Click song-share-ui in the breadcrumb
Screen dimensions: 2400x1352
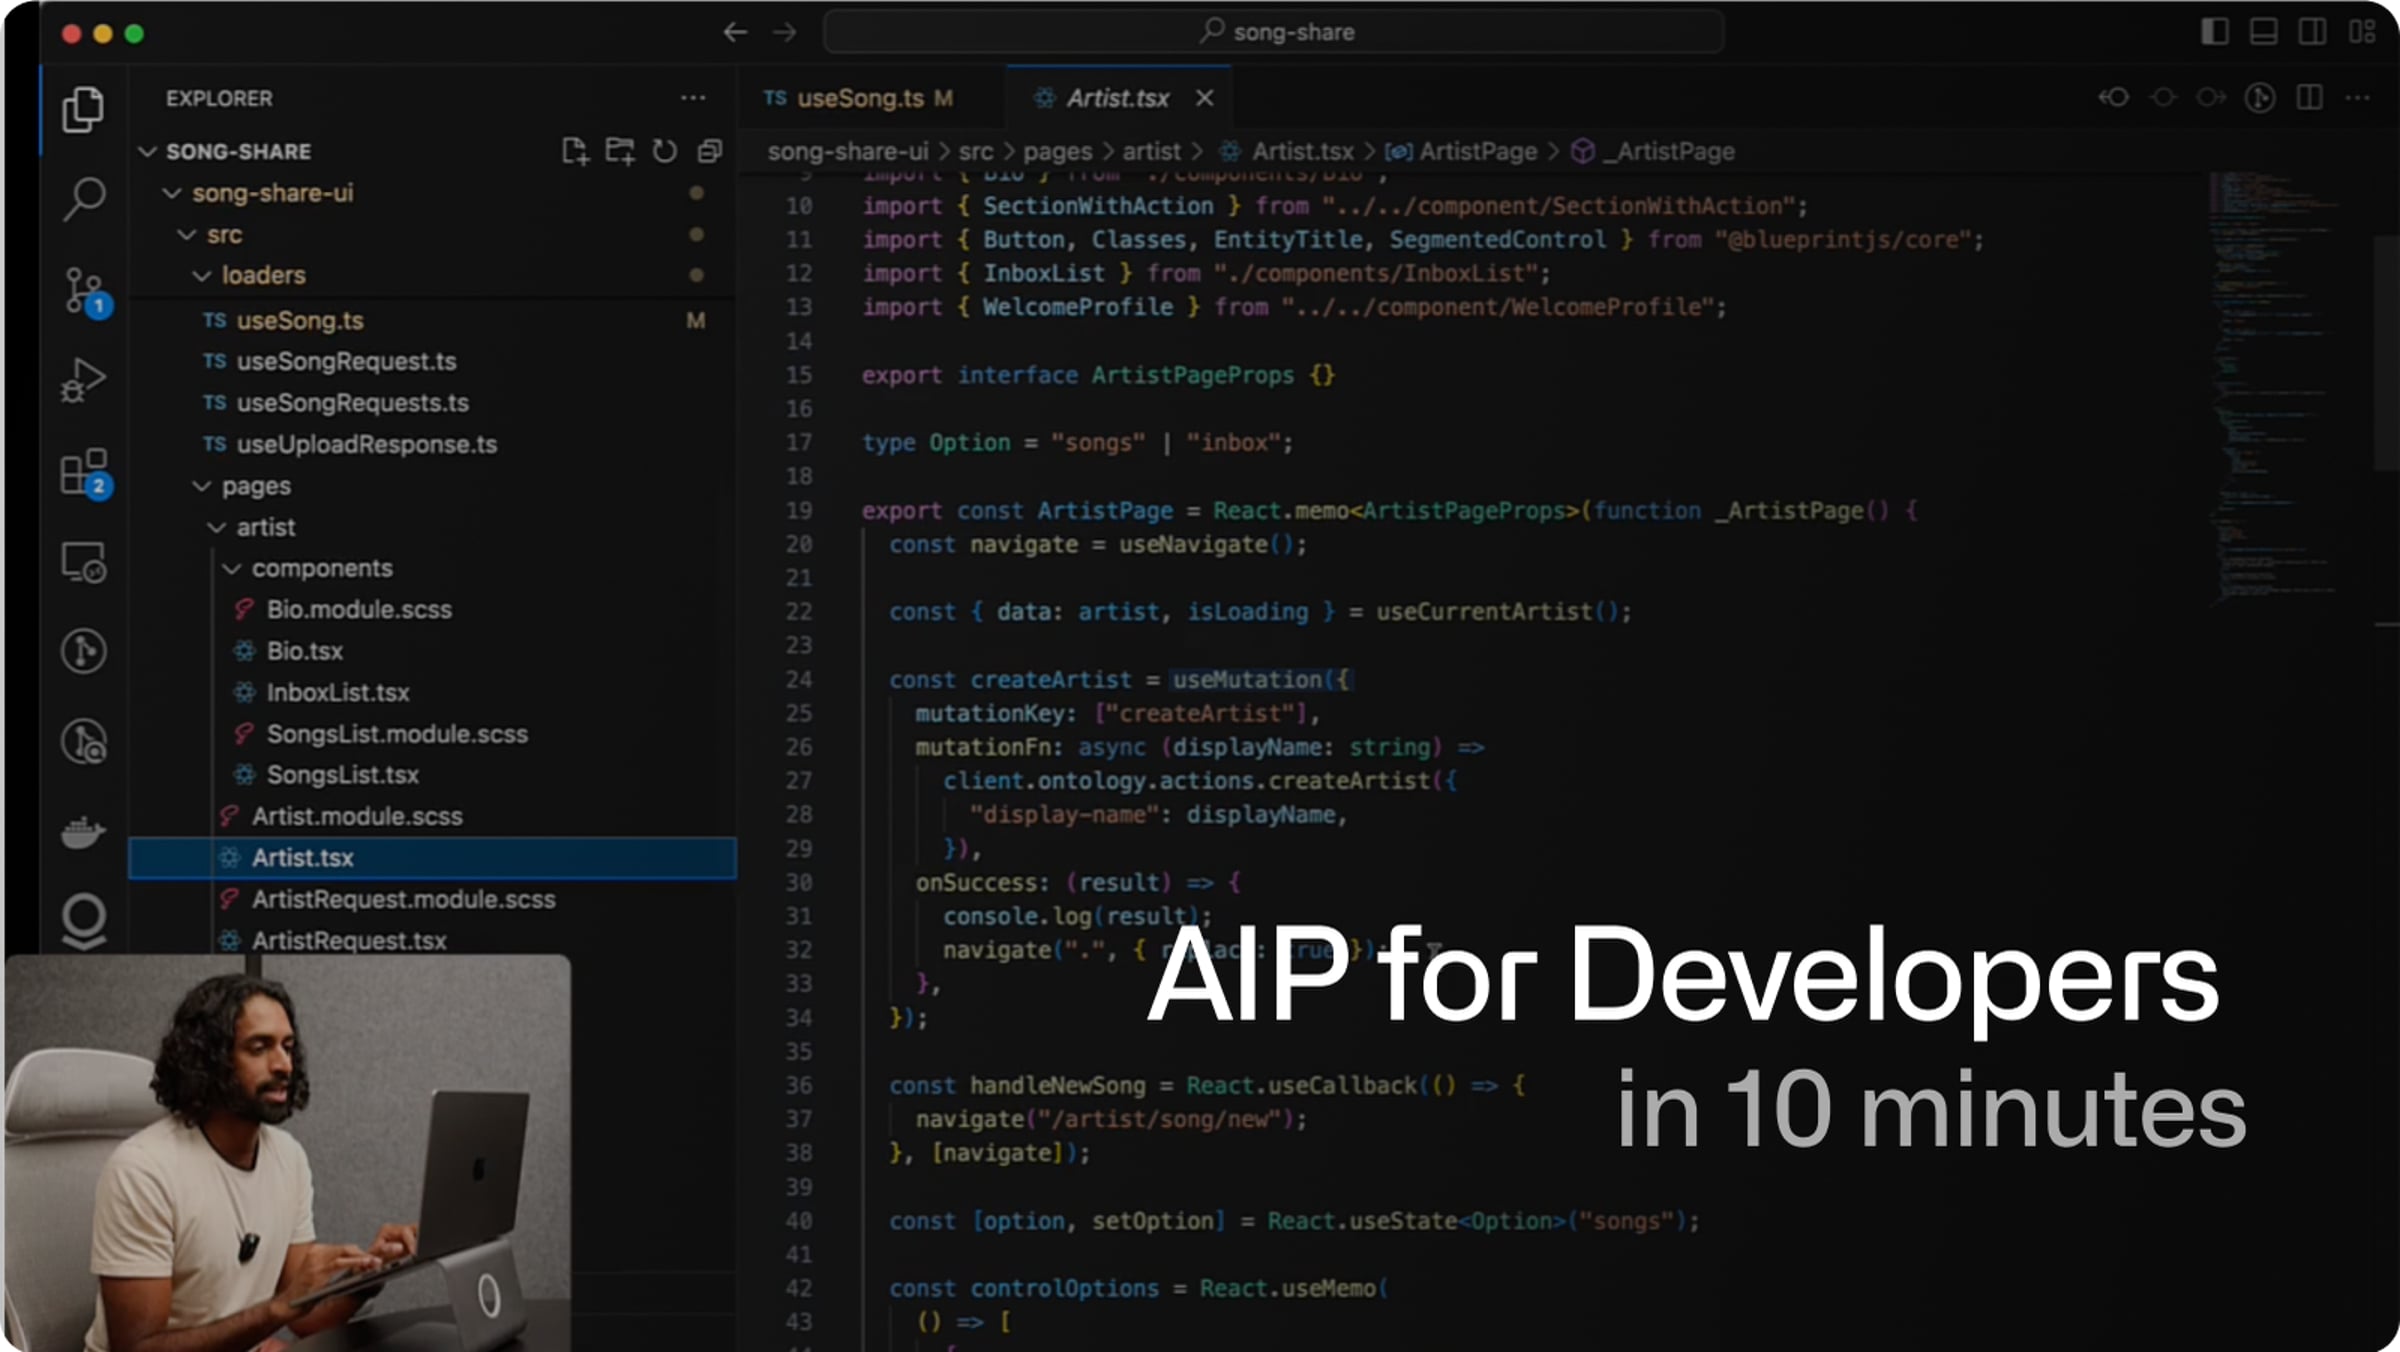pyautogui.click(x=848, y=152)
